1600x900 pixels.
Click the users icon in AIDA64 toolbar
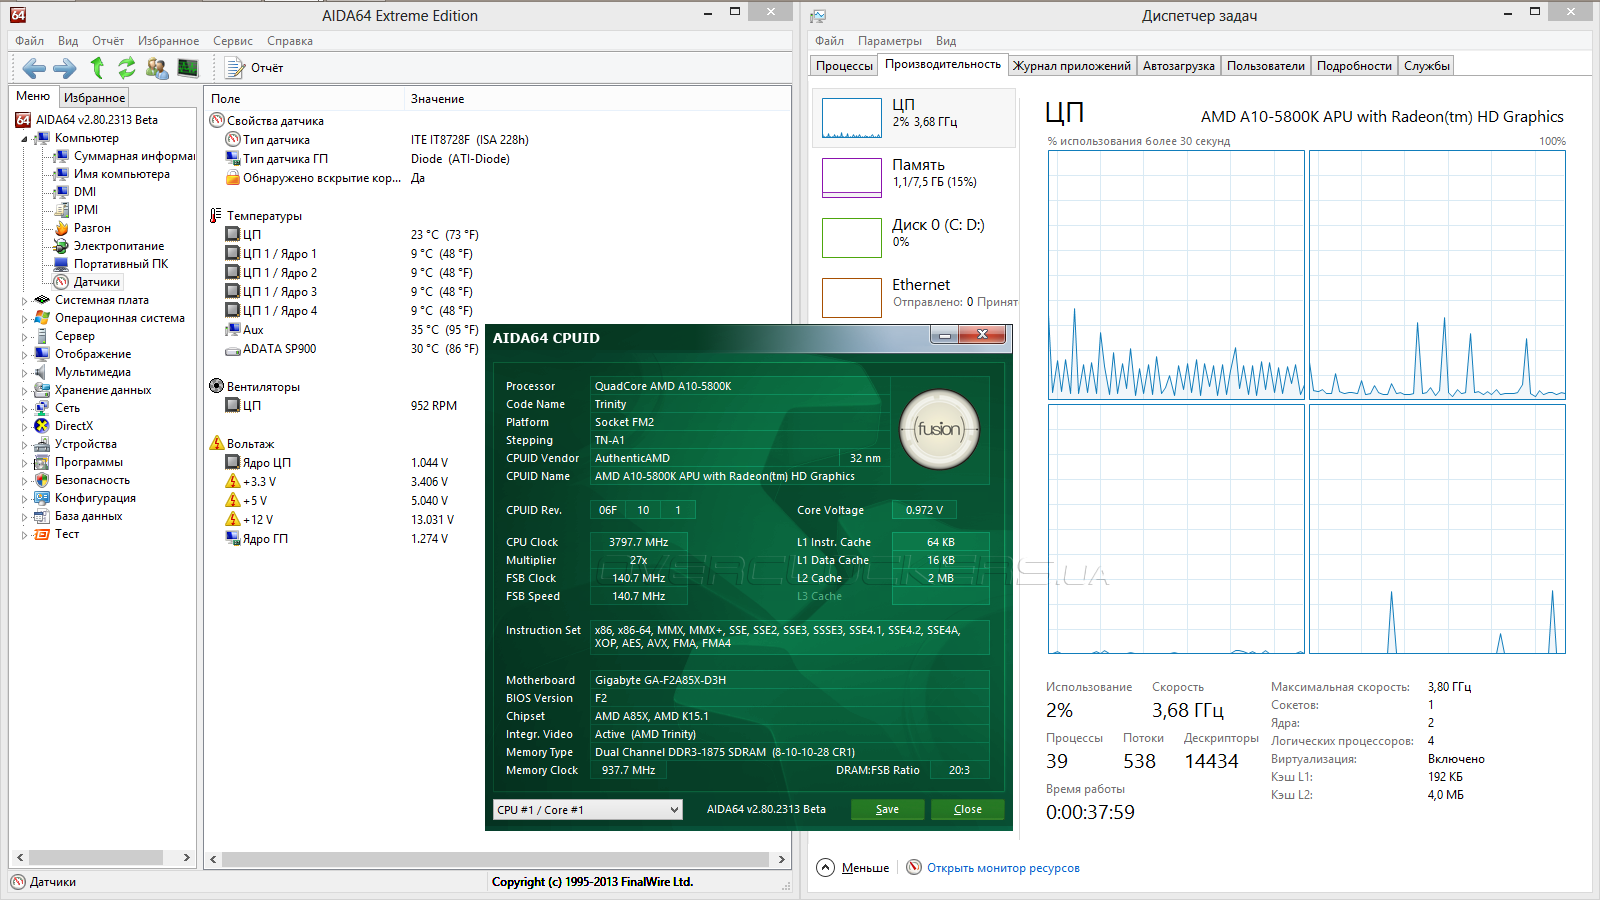pyautogui.click(x=157, y=68)
